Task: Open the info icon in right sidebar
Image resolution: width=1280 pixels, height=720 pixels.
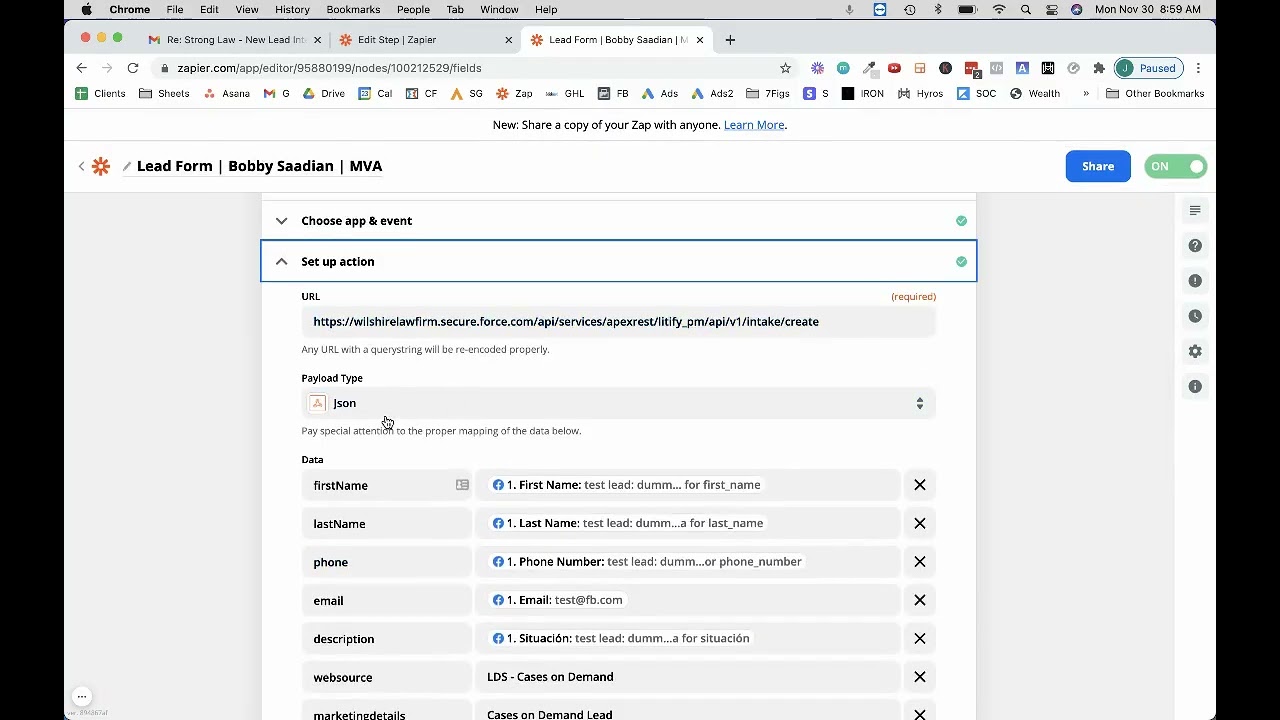Action: click(x=1195, y=387)
